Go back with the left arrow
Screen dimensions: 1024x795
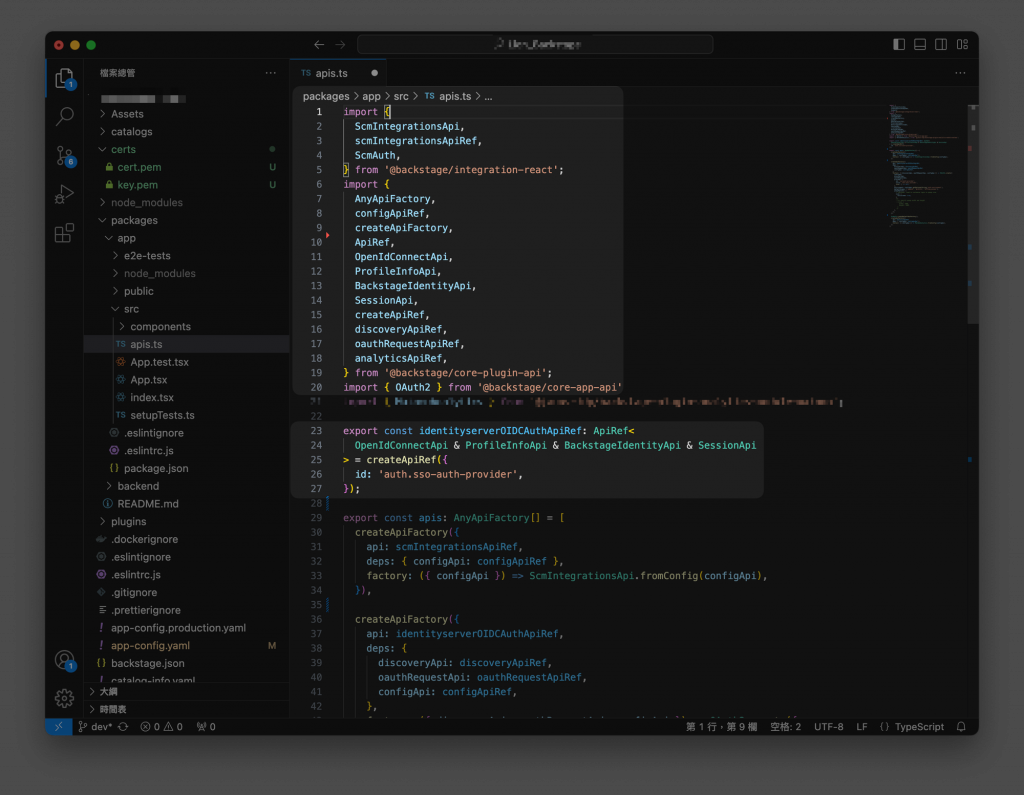click(319, 44)
